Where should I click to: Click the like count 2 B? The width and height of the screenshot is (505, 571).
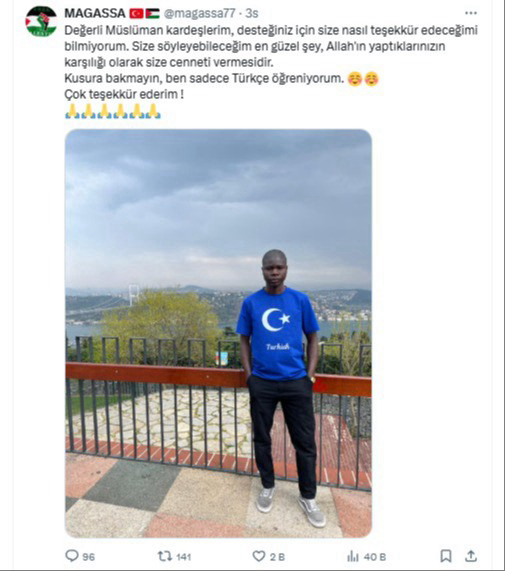[x=277, y=557]
